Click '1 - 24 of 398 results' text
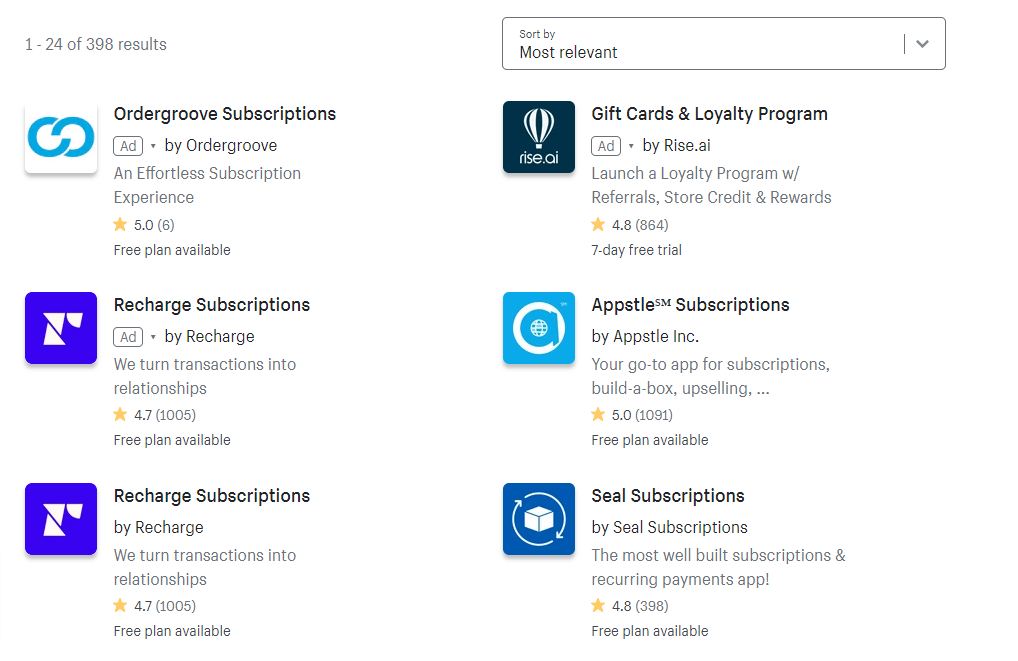 coord(96,44)
